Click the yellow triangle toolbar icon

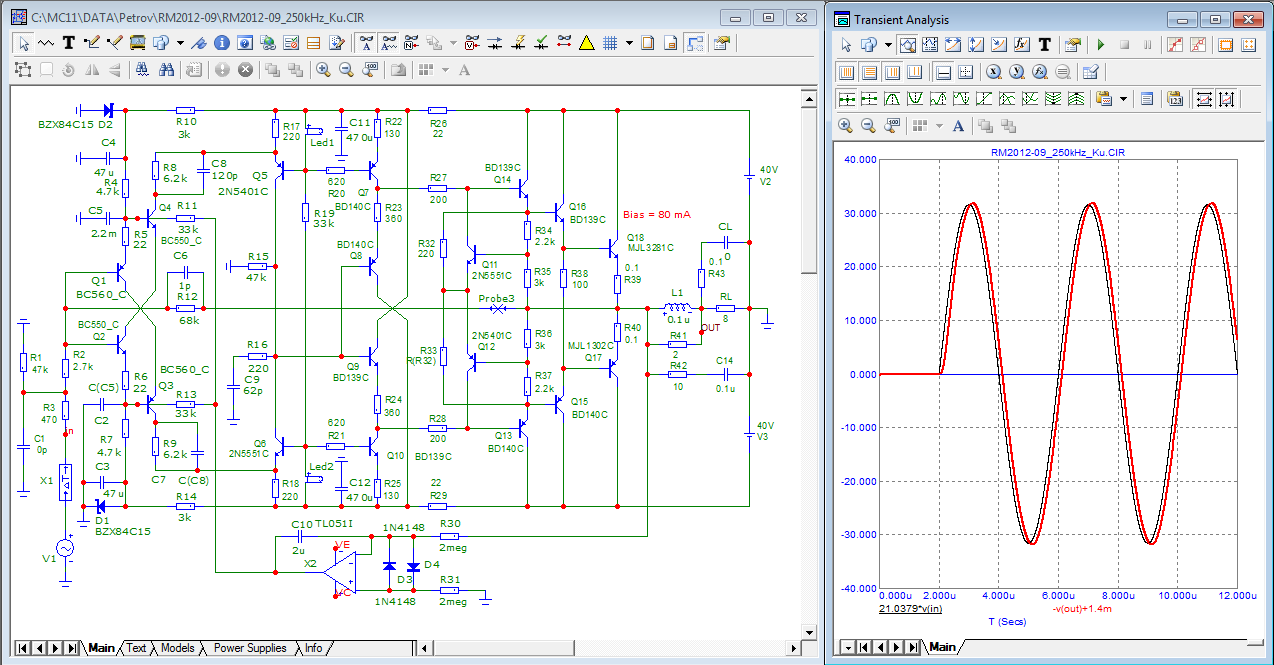point(587,43)
